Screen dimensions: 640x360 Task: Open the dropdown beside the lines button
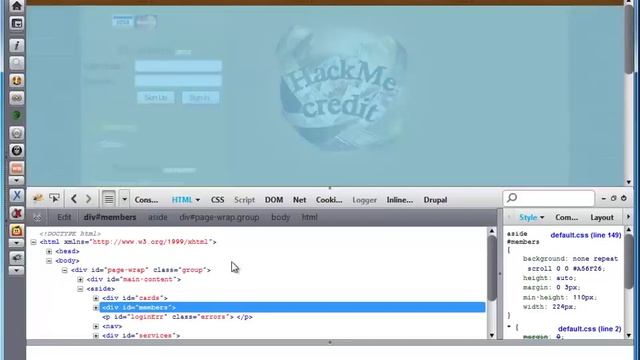click(x=124, y=199)
